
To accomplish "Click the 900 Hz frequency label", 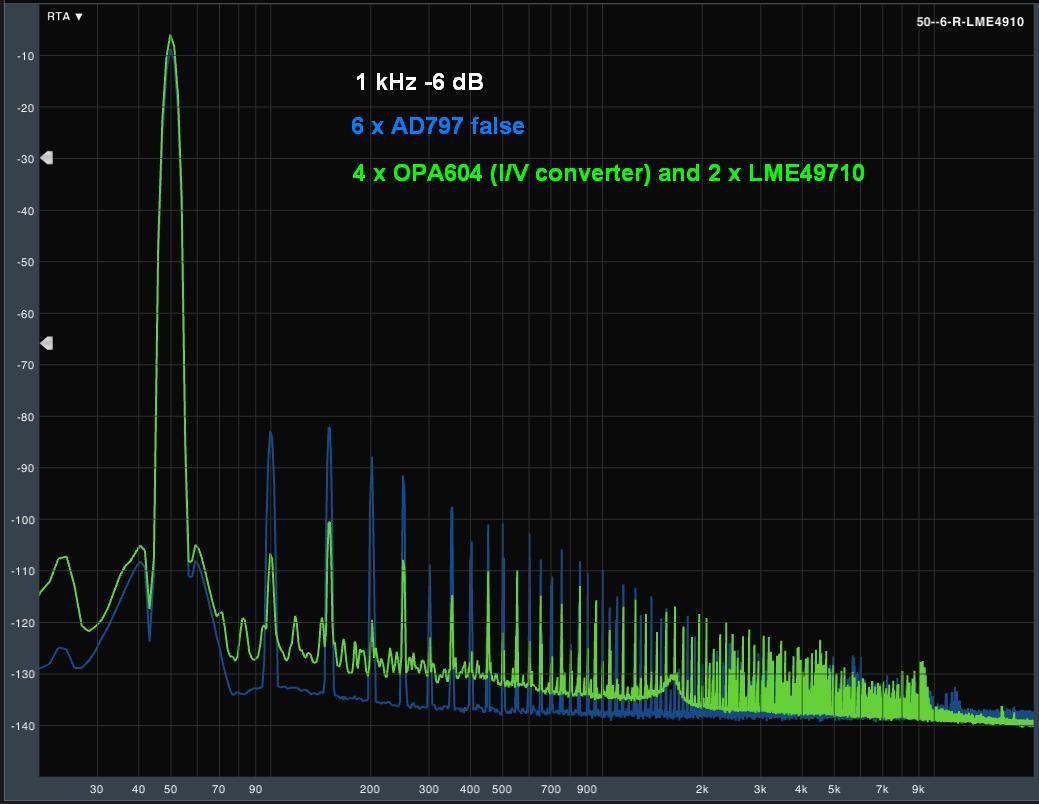I will pos(587,789).
